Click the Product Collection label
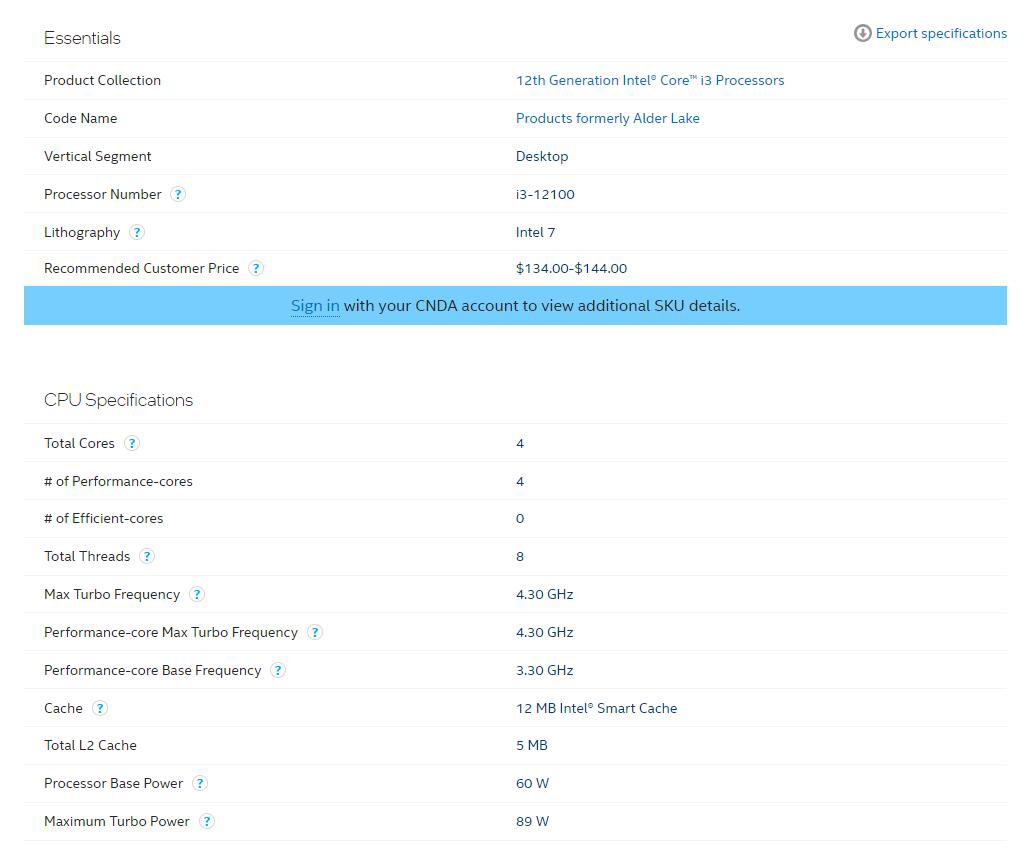The height and width of the screenshot is (864, 1029). (102, 80)
